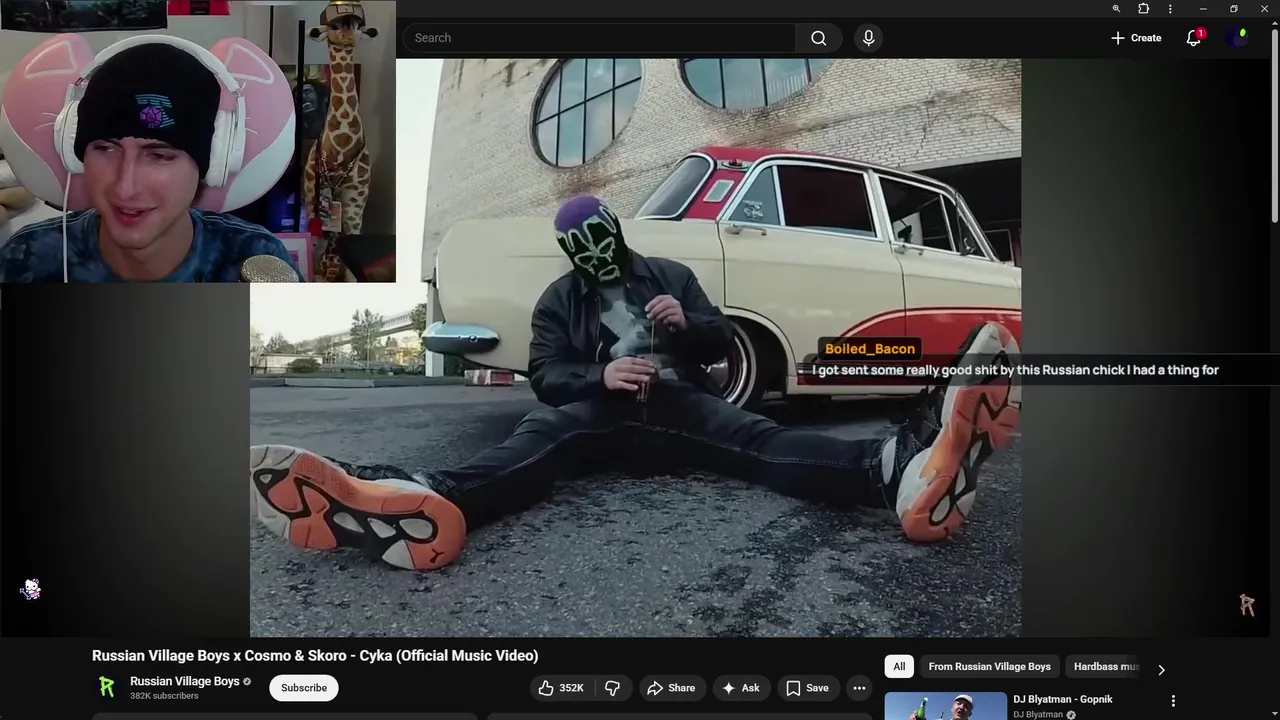Viewport: 1280px width, 720px height.
Task: Click the page vertical scrollbar
Action: (1275, 125)
